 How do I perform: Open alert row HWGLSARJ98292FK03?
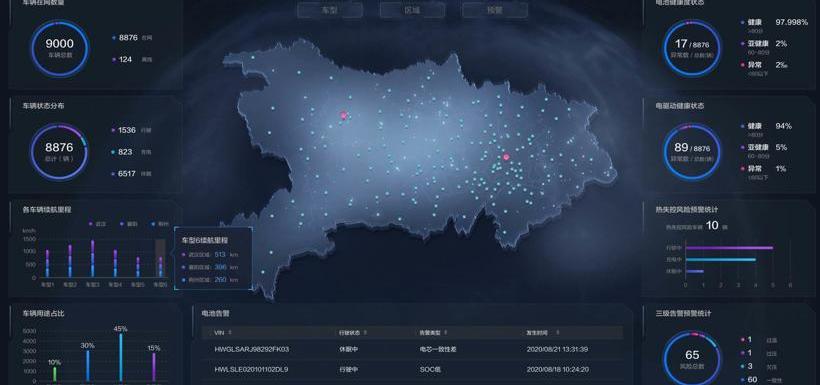[412, 349]
